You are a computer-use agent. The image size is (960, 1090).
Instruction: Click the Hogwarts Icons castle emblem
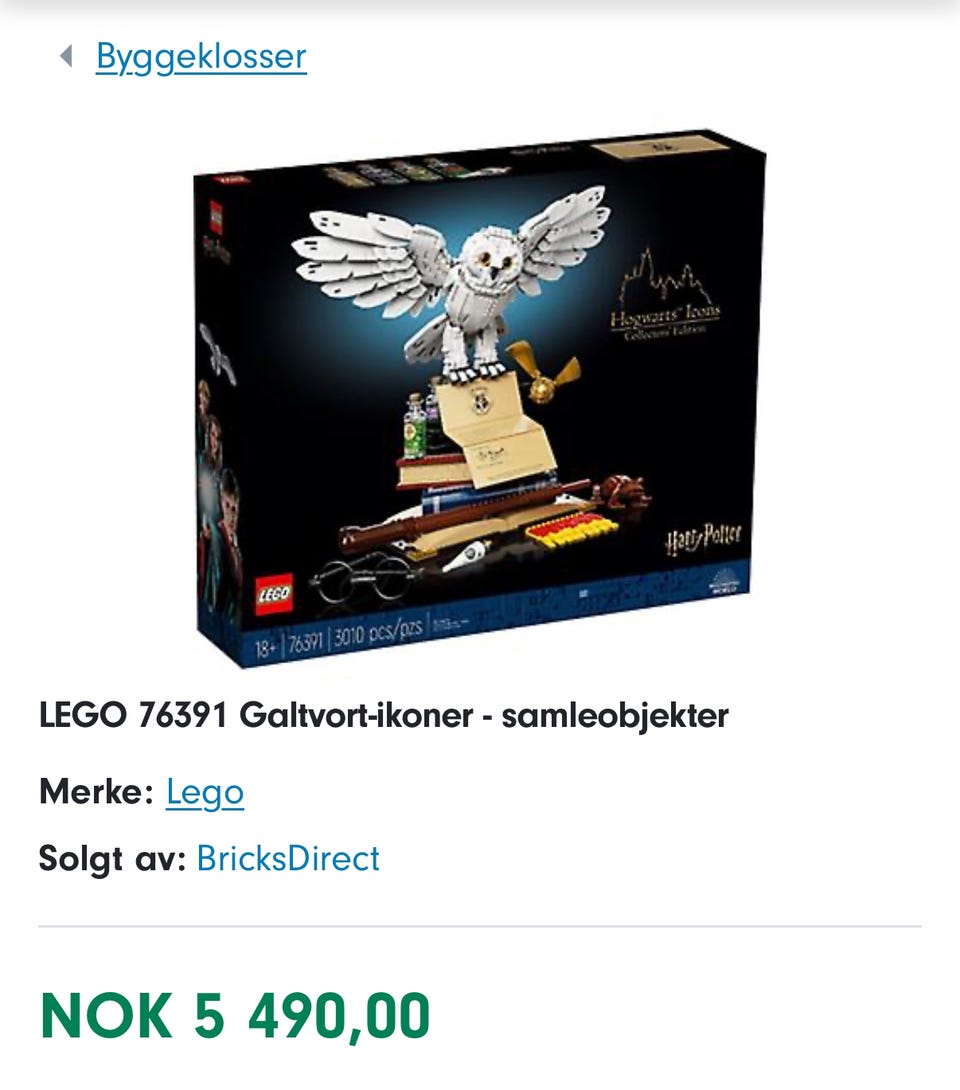point(666,295)
